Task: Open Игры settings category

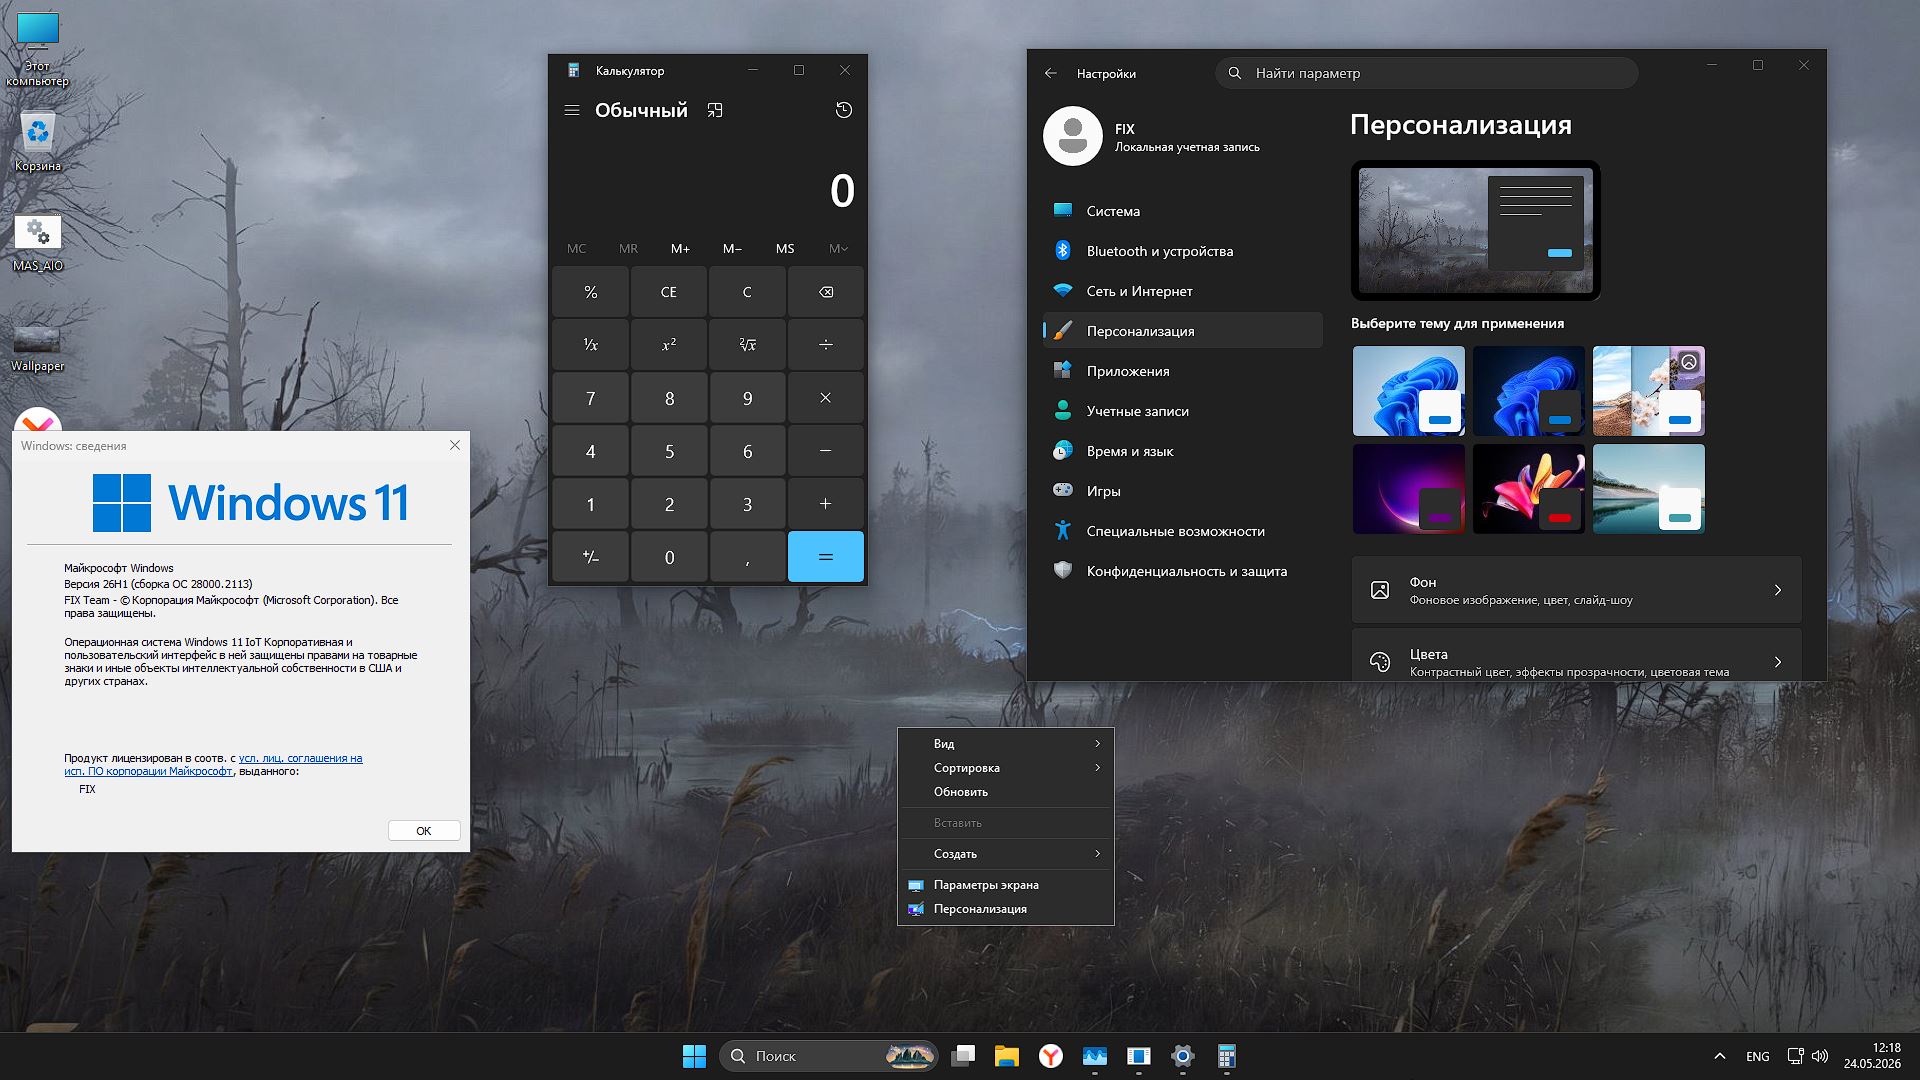Action: point(1182,491)
